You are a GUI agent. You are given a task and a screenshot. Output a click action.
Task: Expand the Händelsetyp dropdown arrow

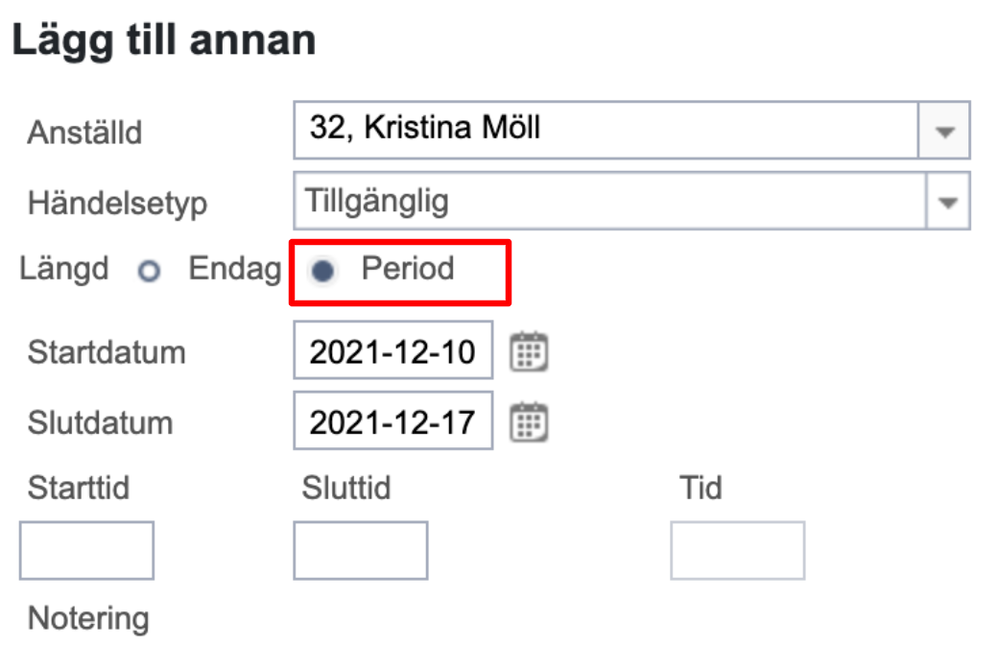coord(948,202)
